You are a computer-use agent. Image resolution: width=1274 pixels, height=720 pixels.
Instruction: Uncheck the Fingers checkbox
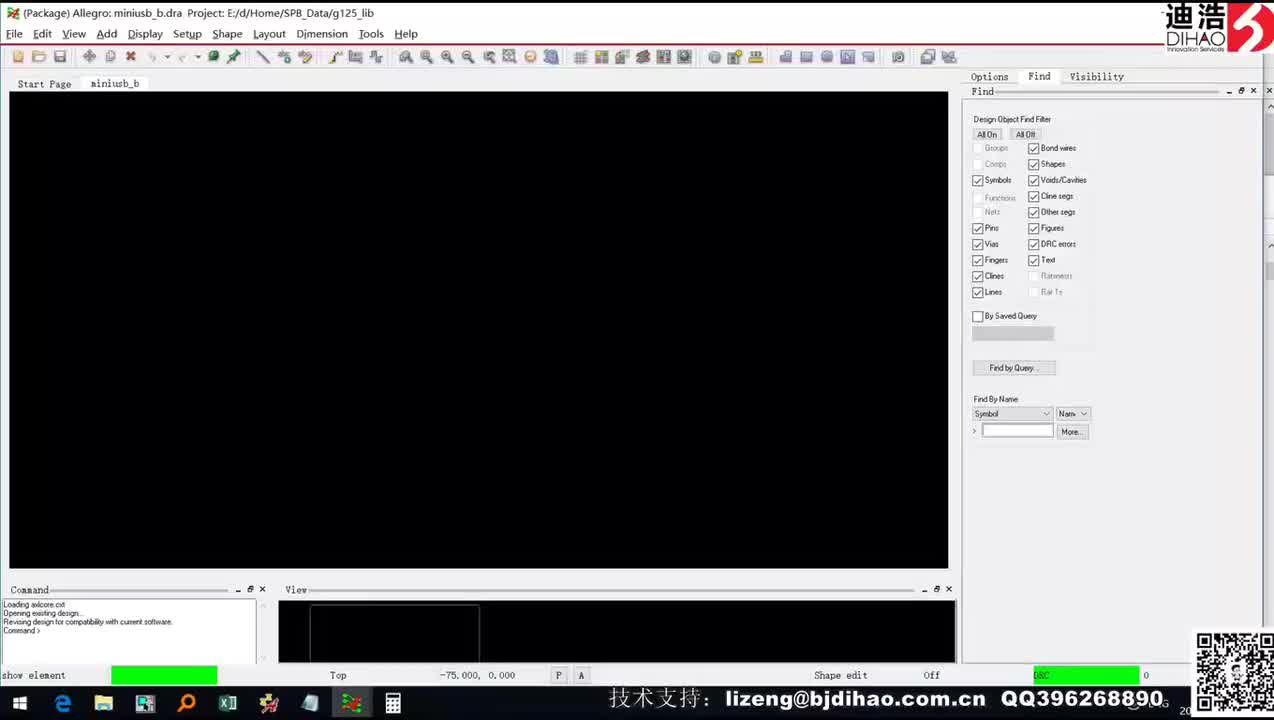(978, 260)
